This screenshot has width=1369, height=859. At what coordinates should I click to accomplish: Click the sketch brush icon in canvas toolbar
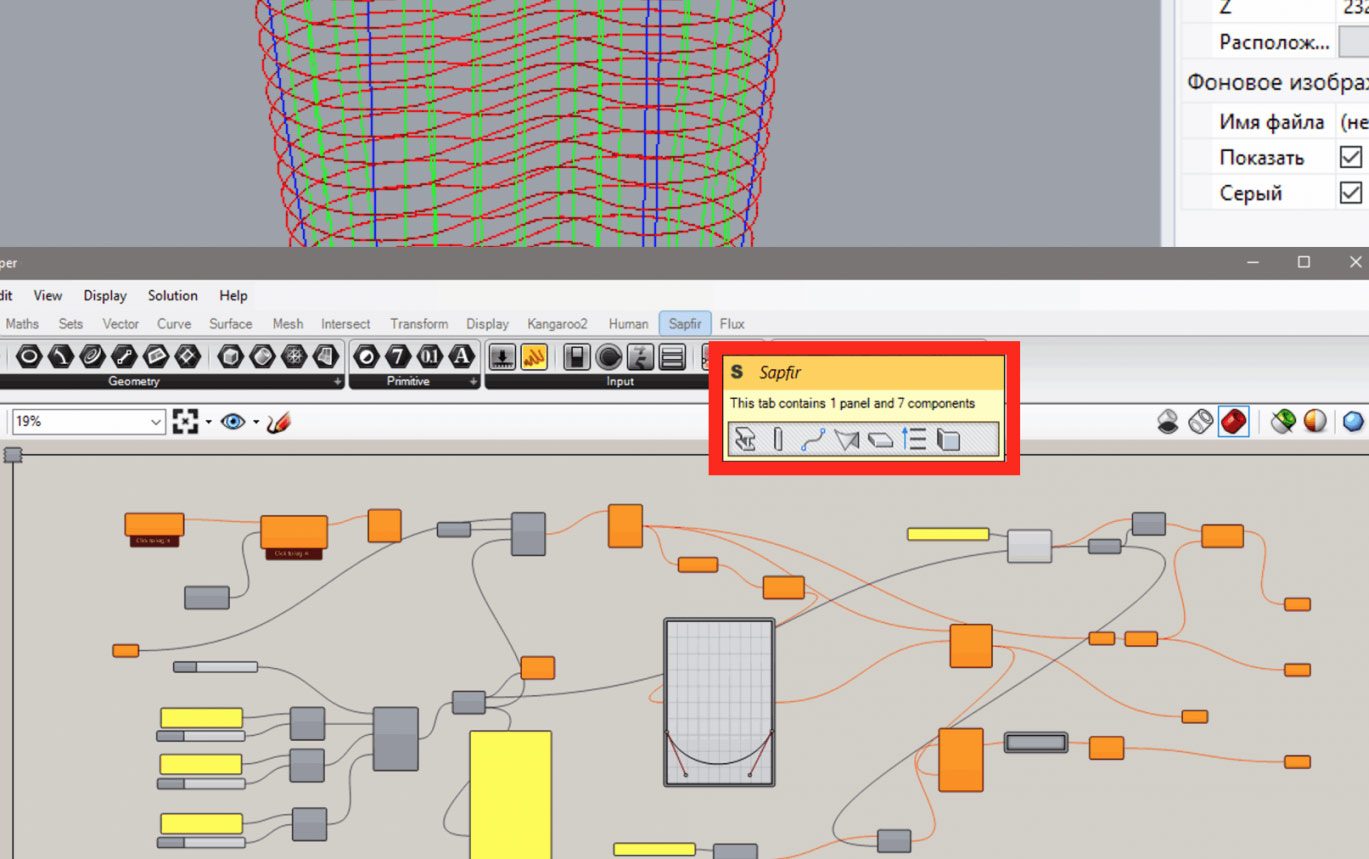(x=279, y=422)
